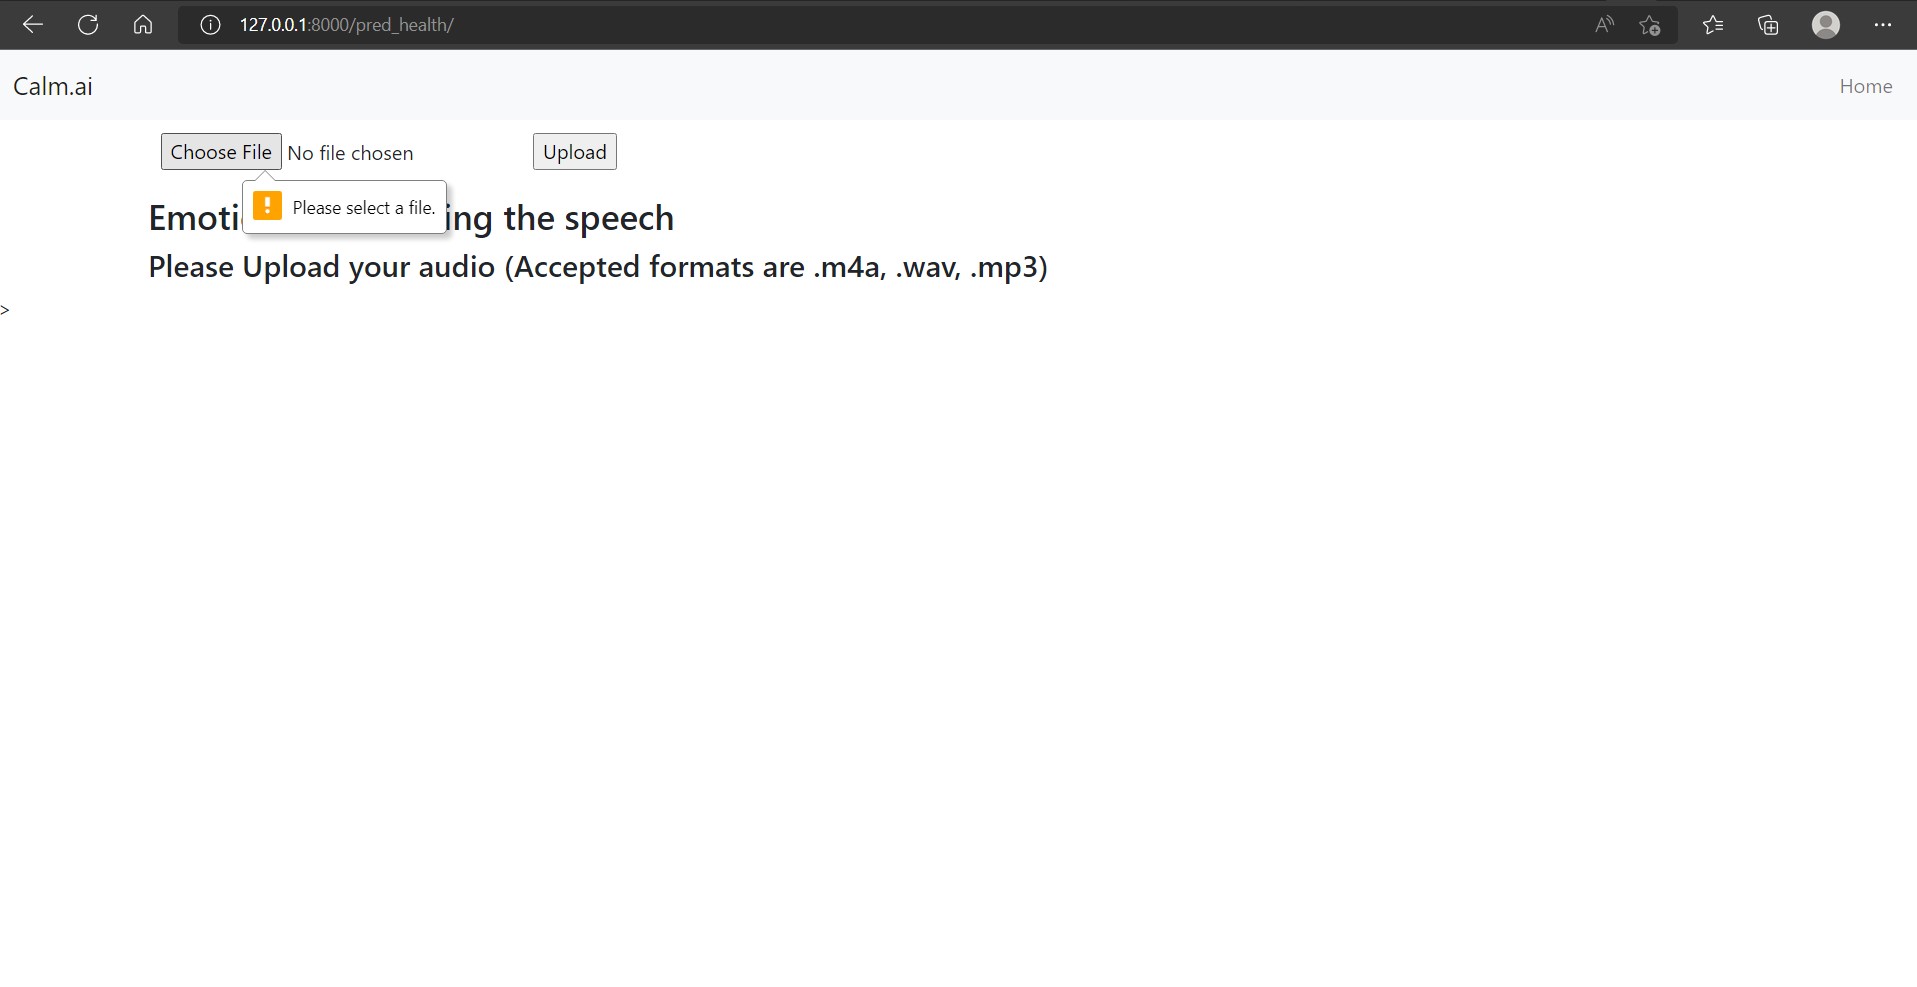This screenshot has height=987, width=1917.
Task: Reload the page with the refresh icon
Action: (x=88, y=25)
